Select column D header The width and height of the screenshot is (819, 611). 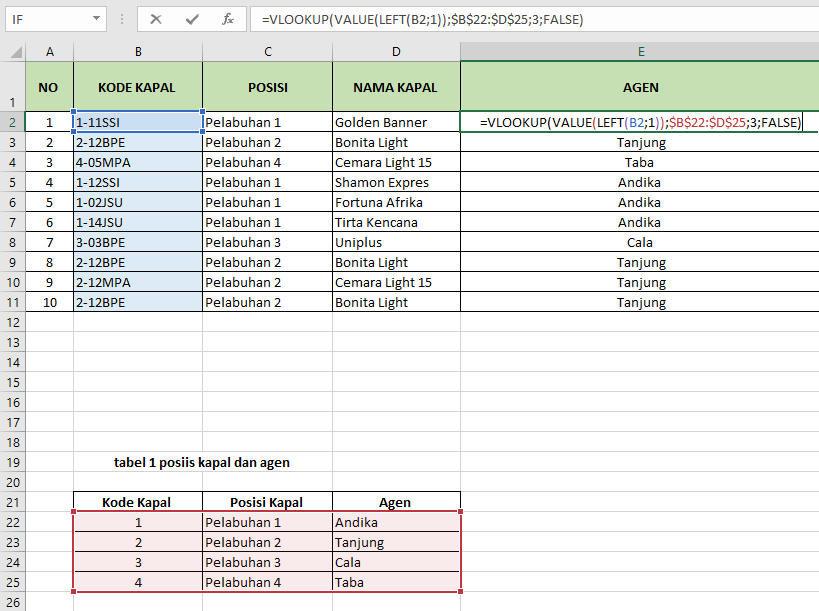pos(396,52)
